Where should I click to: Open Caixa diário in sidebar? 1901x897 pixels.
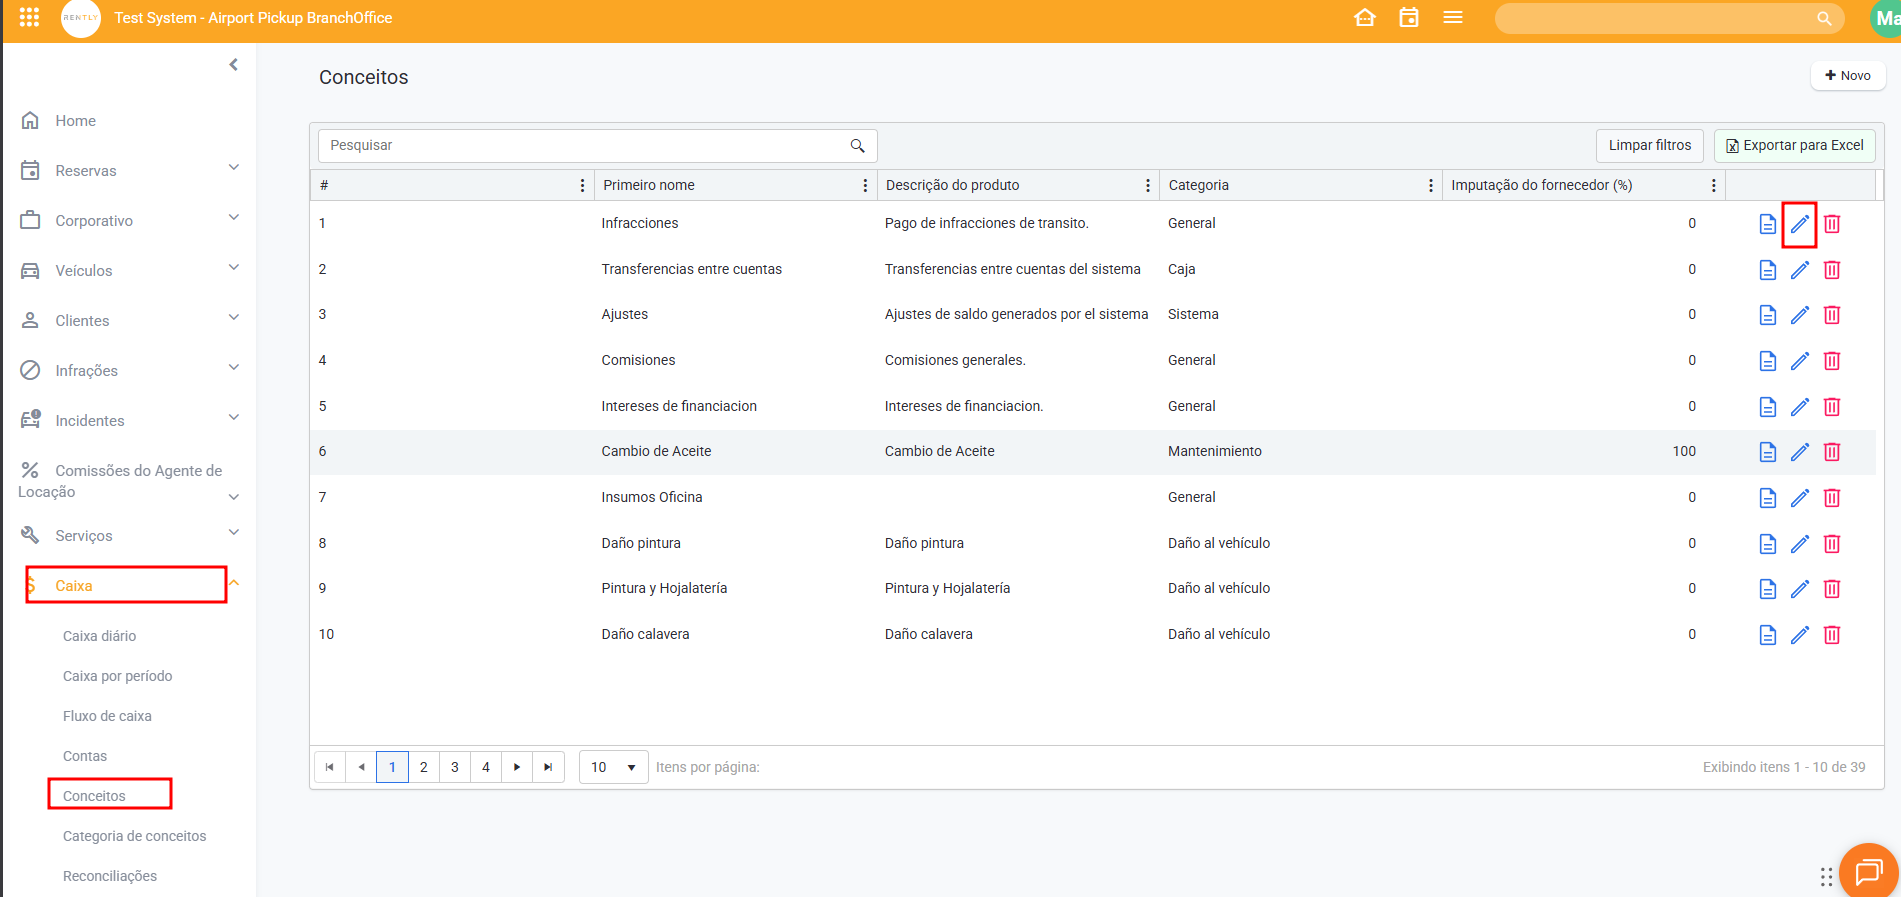point(99,636)
